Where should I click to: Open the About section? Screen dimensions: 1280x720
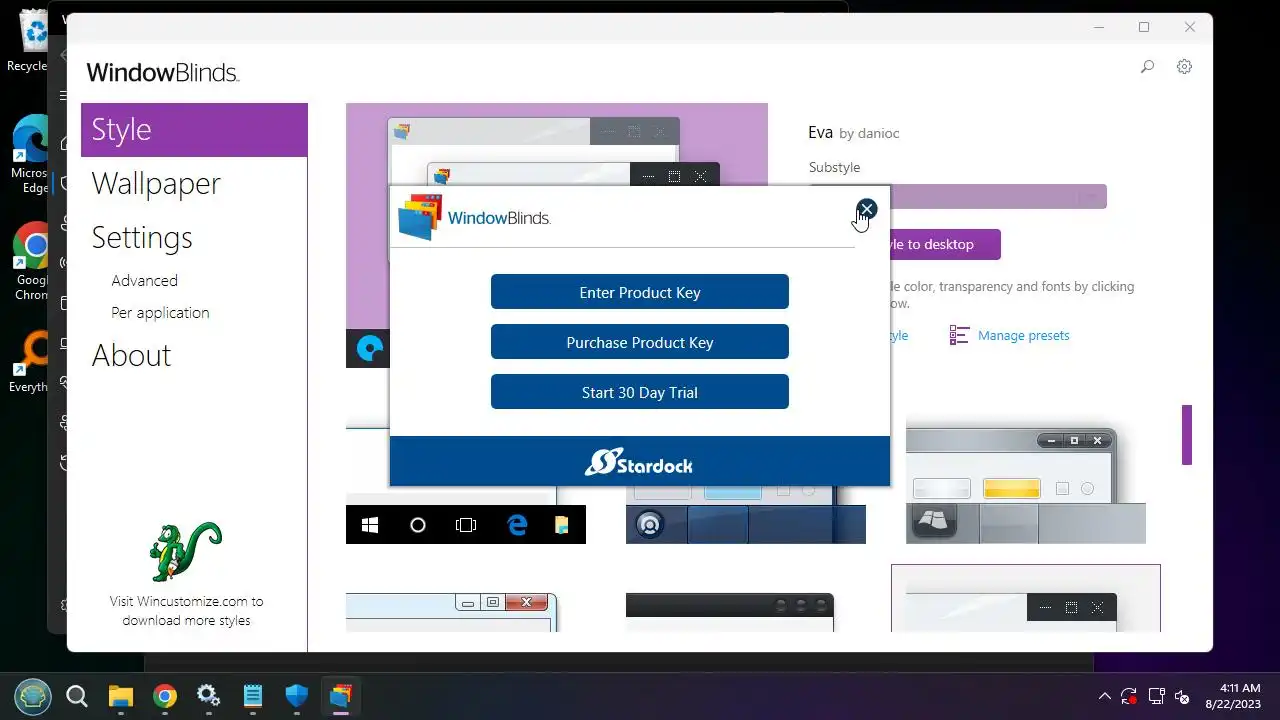(131, 356)
